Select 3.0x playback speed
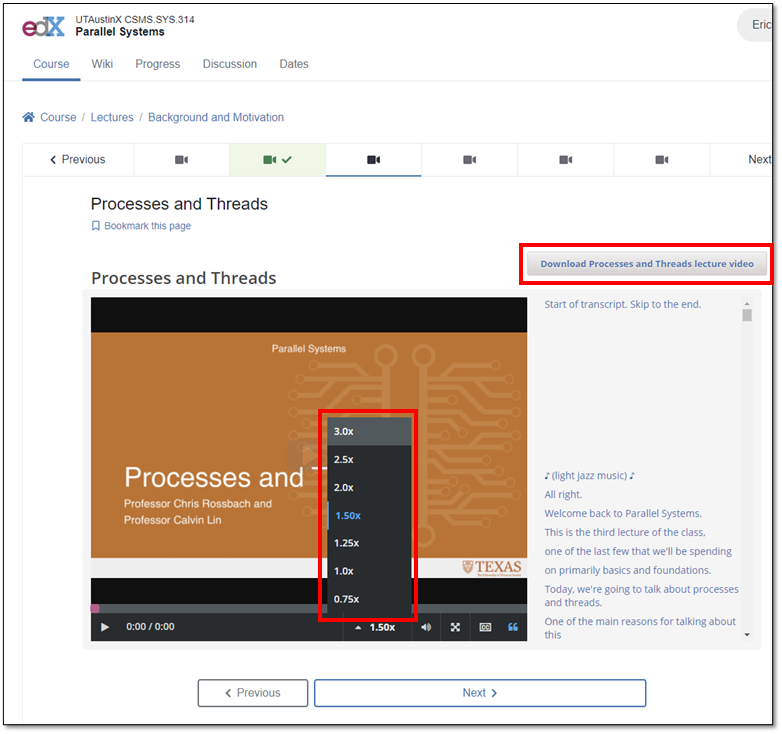This screenshot has height=734, width=782. [369, 431]
